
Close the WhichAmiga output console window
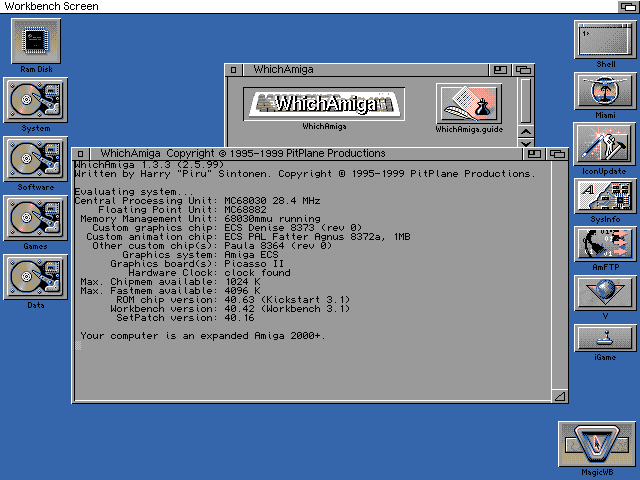pyautogui.click(x=81, y=154)
